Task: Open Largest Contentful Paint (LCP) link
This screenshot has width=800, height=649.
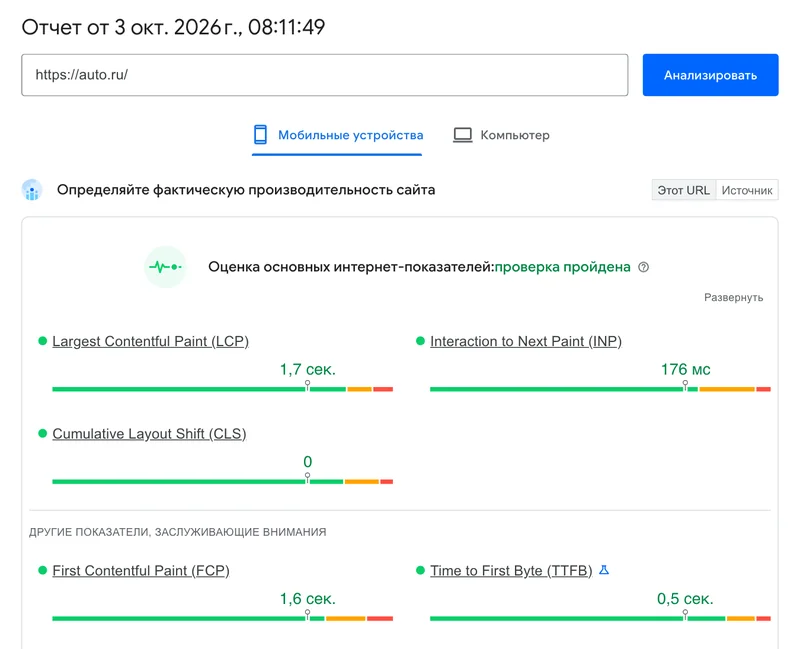Action: tap(151, 341)
